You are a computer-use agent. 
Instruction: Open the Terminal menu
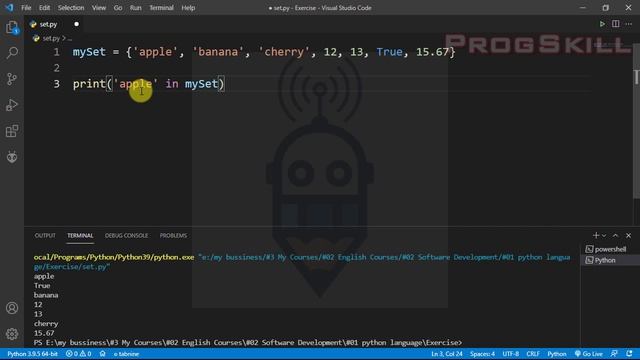(x=161, y=8)
